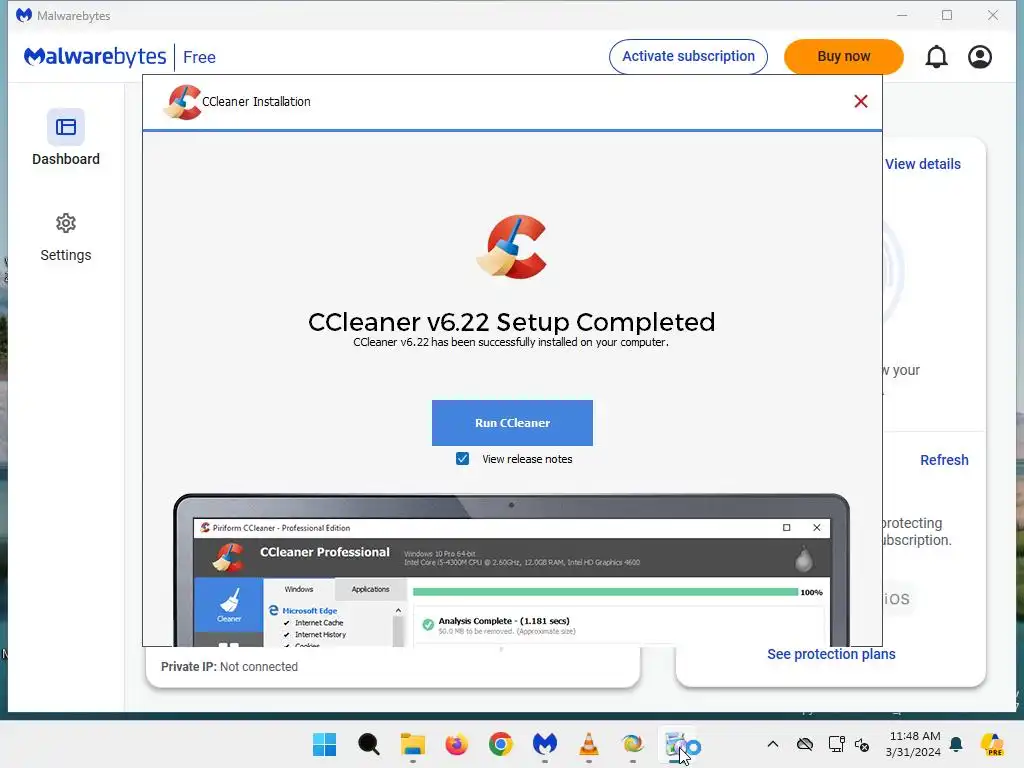Viewport: 1024px width, 768px height.
Task: Click View details link in Malwarebytes
Action: point(923,164)
